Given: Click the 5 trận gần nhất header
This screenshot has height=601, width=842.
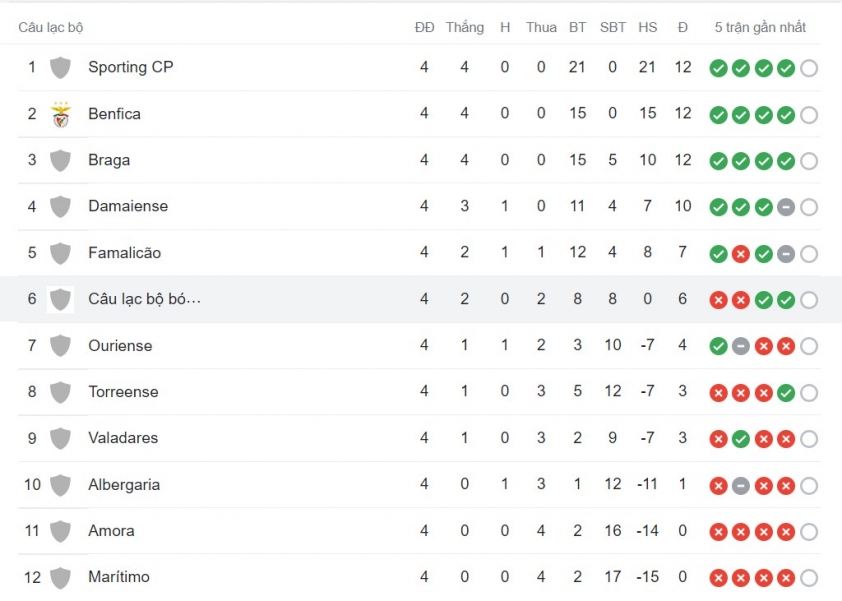Looking at the screenshot, I should (760, 27).
